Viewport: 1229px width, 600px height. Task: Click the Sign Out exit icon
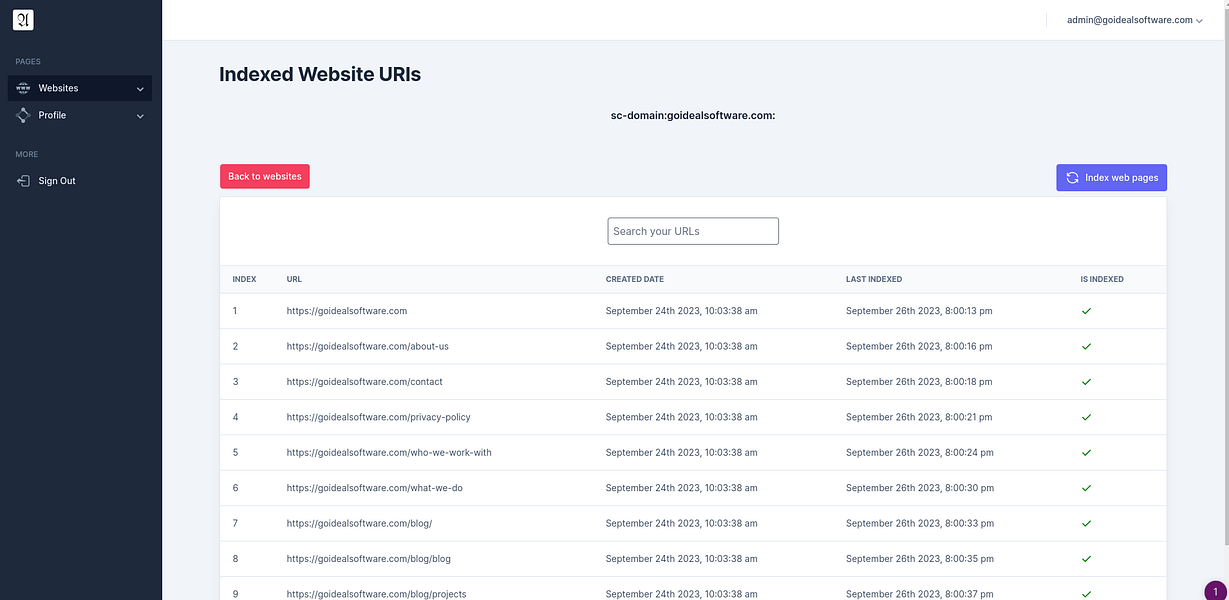[22, 180]
